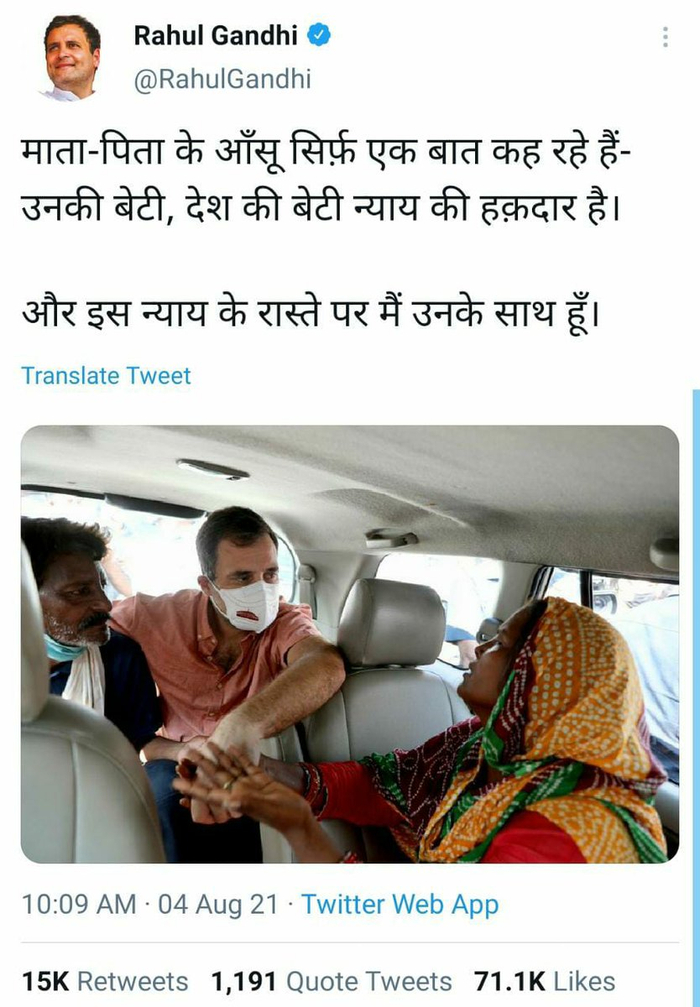Click the 10:09 AM timestamp
The height and width of the screenshot is (1007, 700).
[79, 904]
